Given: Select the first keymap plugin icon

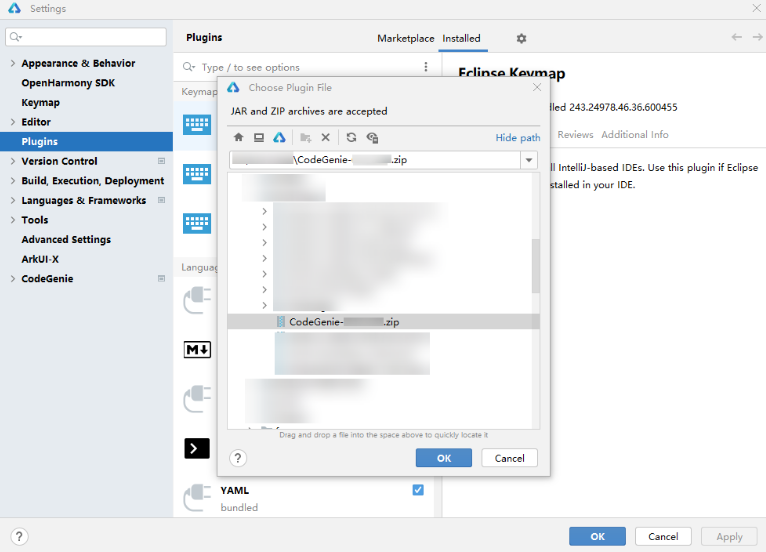Looking at the screenshot, I should pyautogui.click(x=197, y=125).
